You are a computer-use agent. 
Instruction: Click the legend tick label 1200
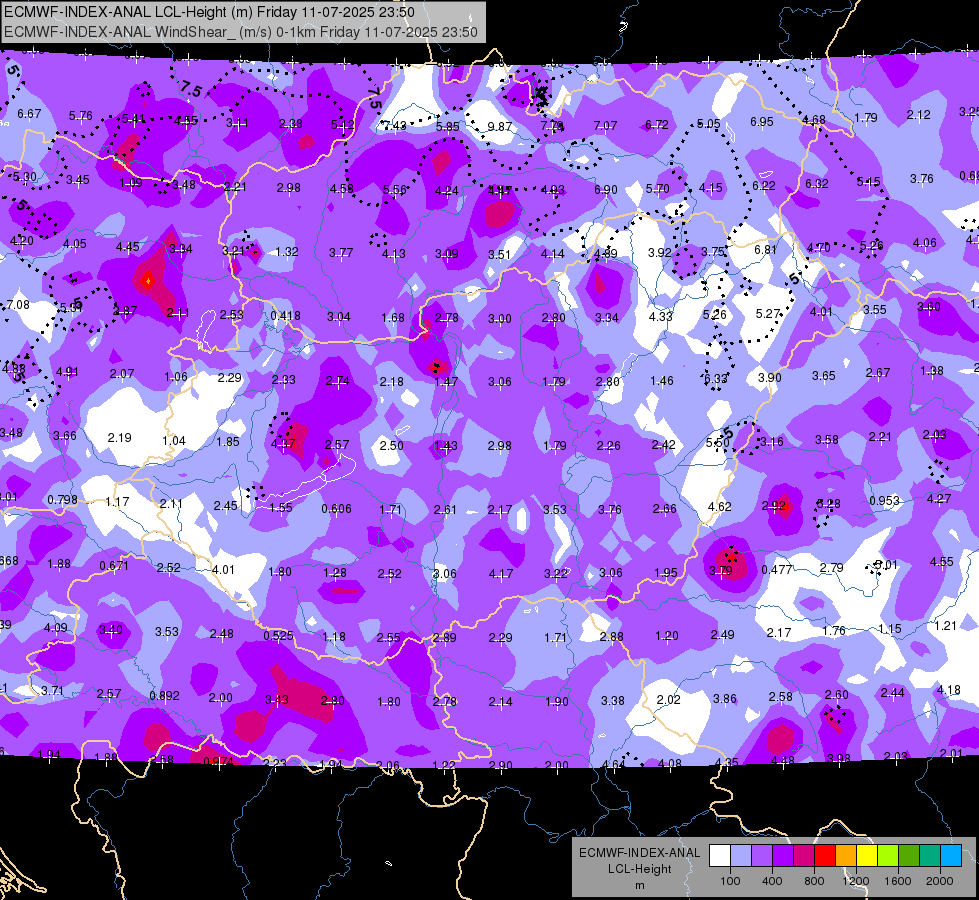coord(856,881)
